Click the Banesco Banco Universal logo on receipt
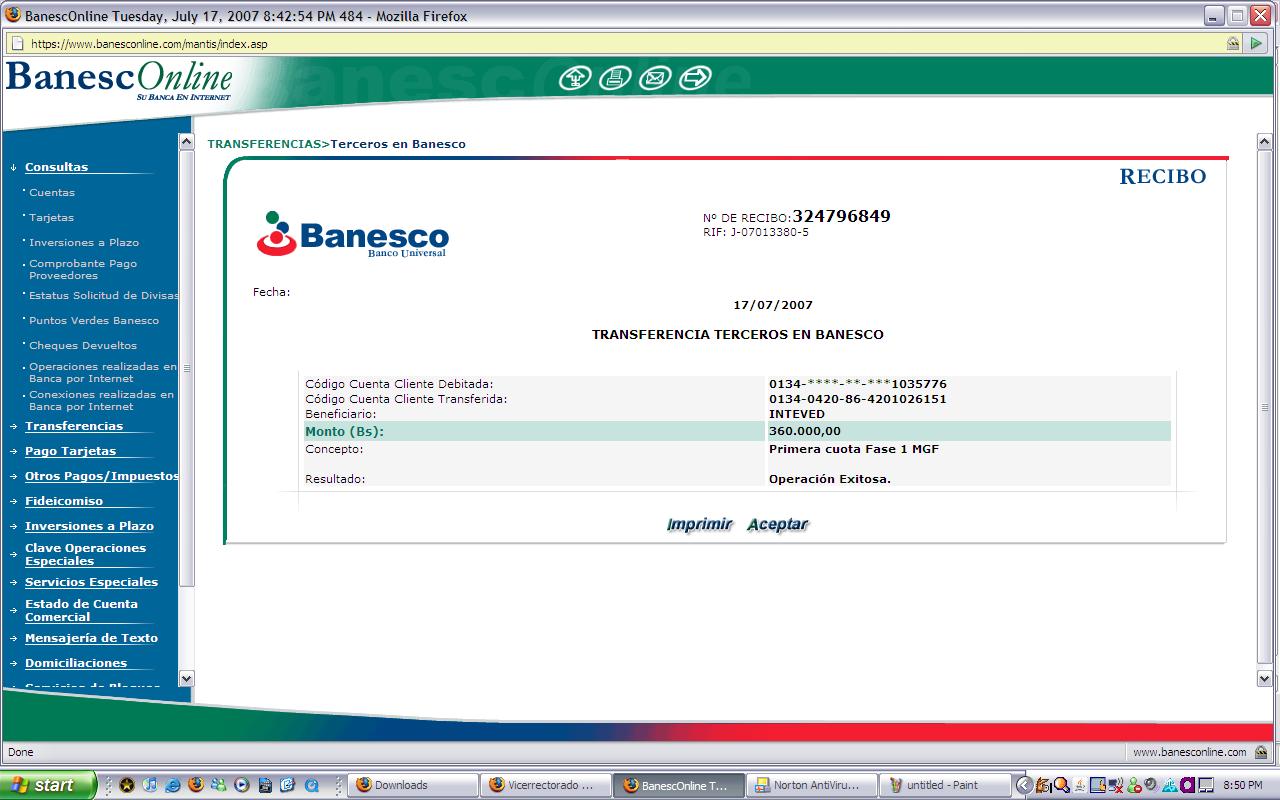 [353, 234]
